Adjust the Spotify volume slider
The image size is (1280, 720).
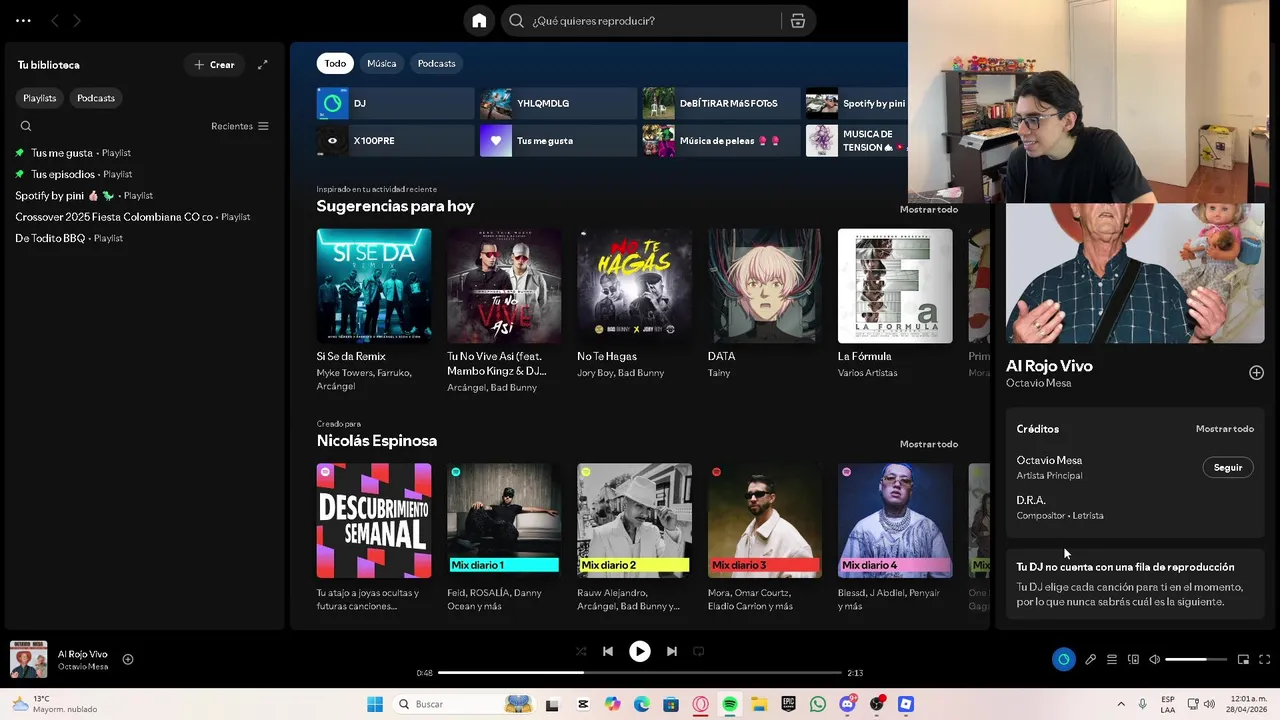click(x=1196, y=660)
